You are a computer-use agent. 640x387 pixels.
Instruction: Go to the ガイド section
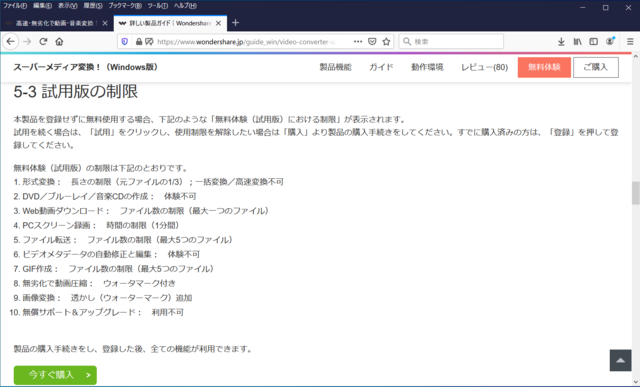point(381,67)
